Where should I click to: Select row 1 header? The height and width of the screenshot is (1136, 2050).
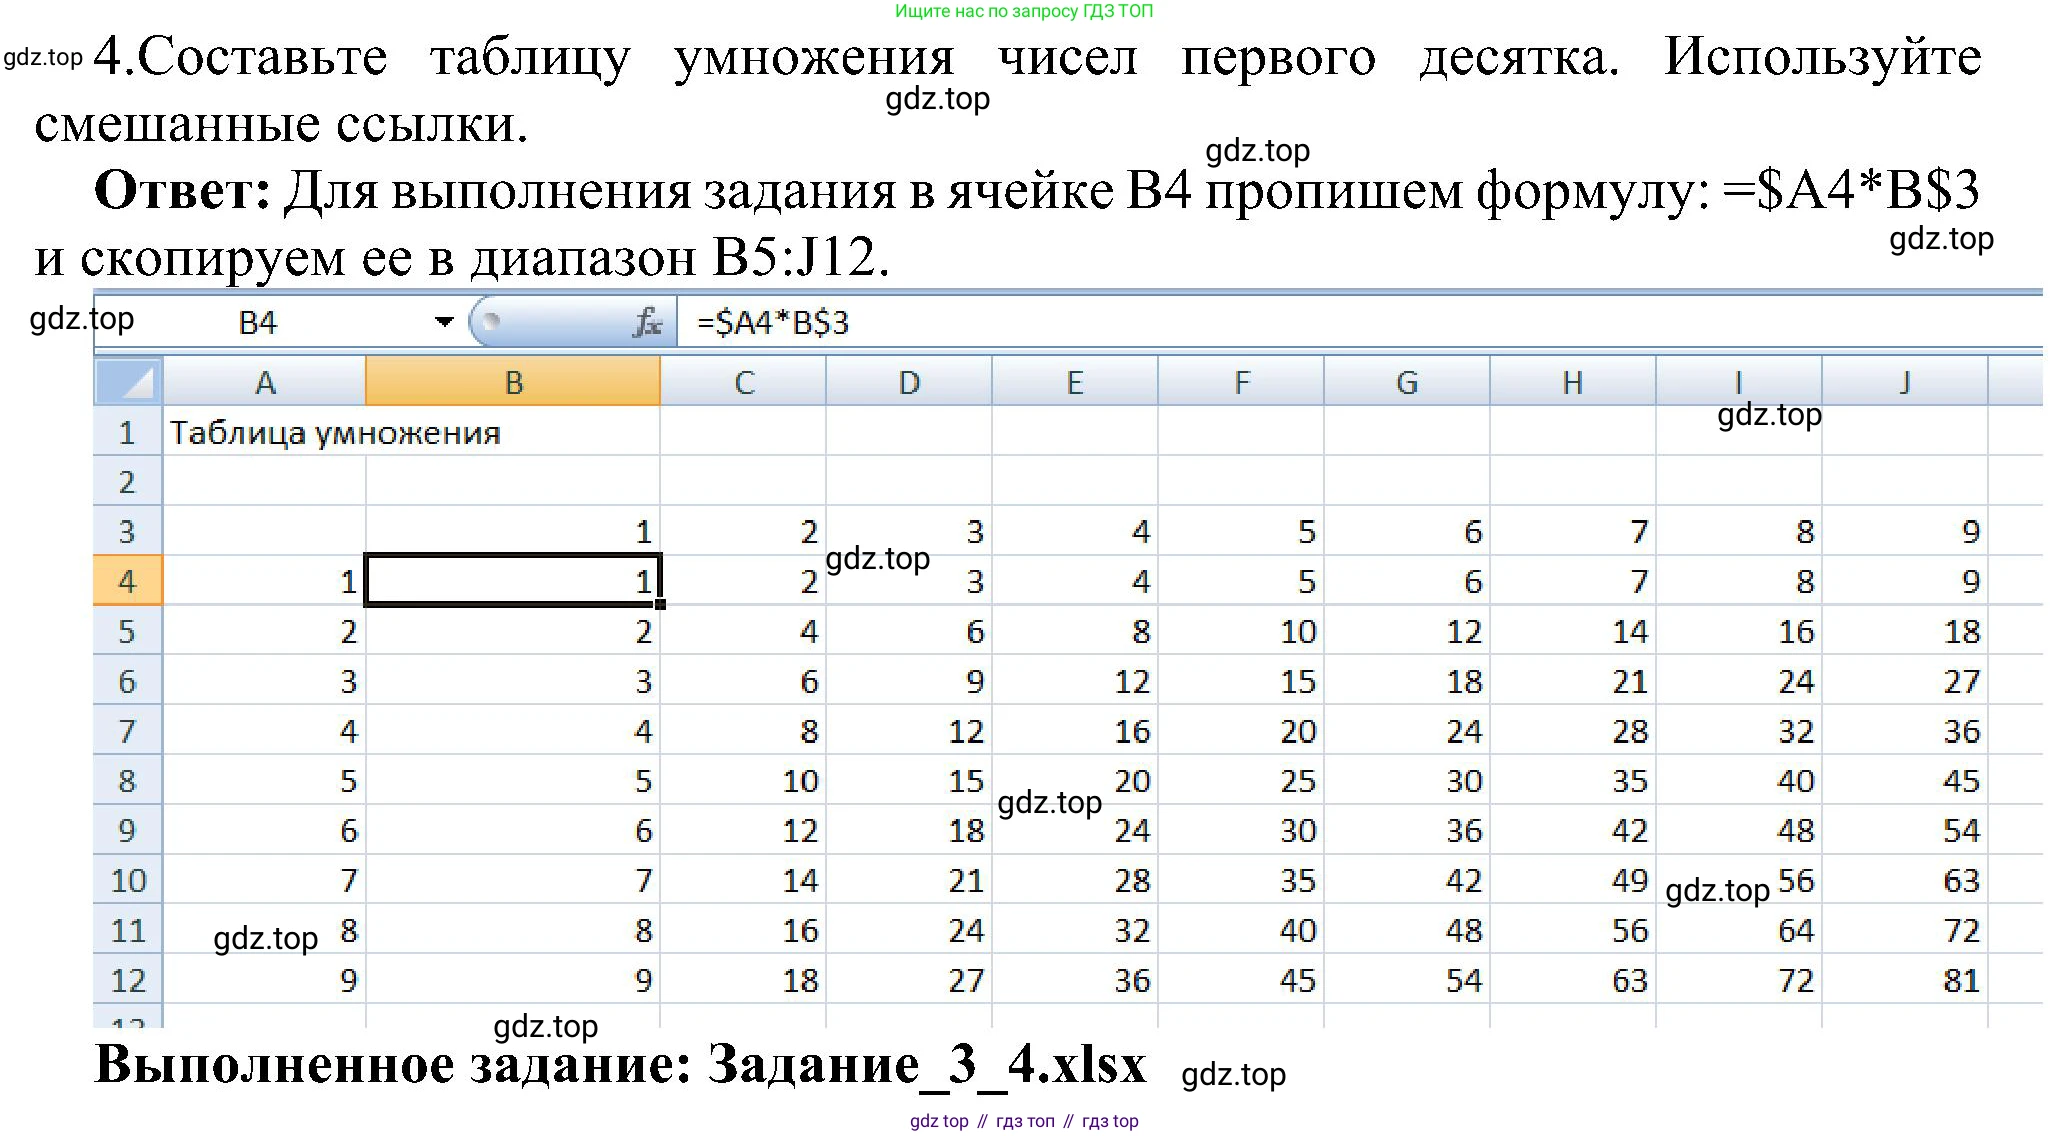[x=127, y=432]
